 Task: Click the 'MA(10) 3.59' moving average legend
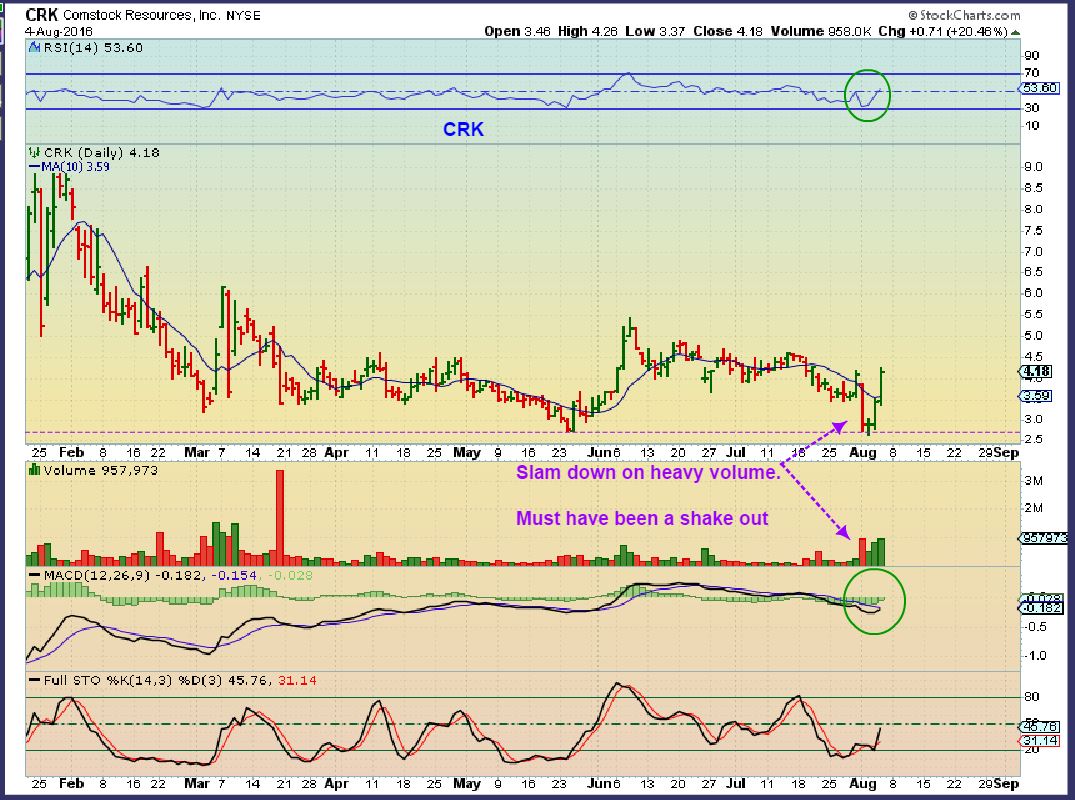[69, 166]
